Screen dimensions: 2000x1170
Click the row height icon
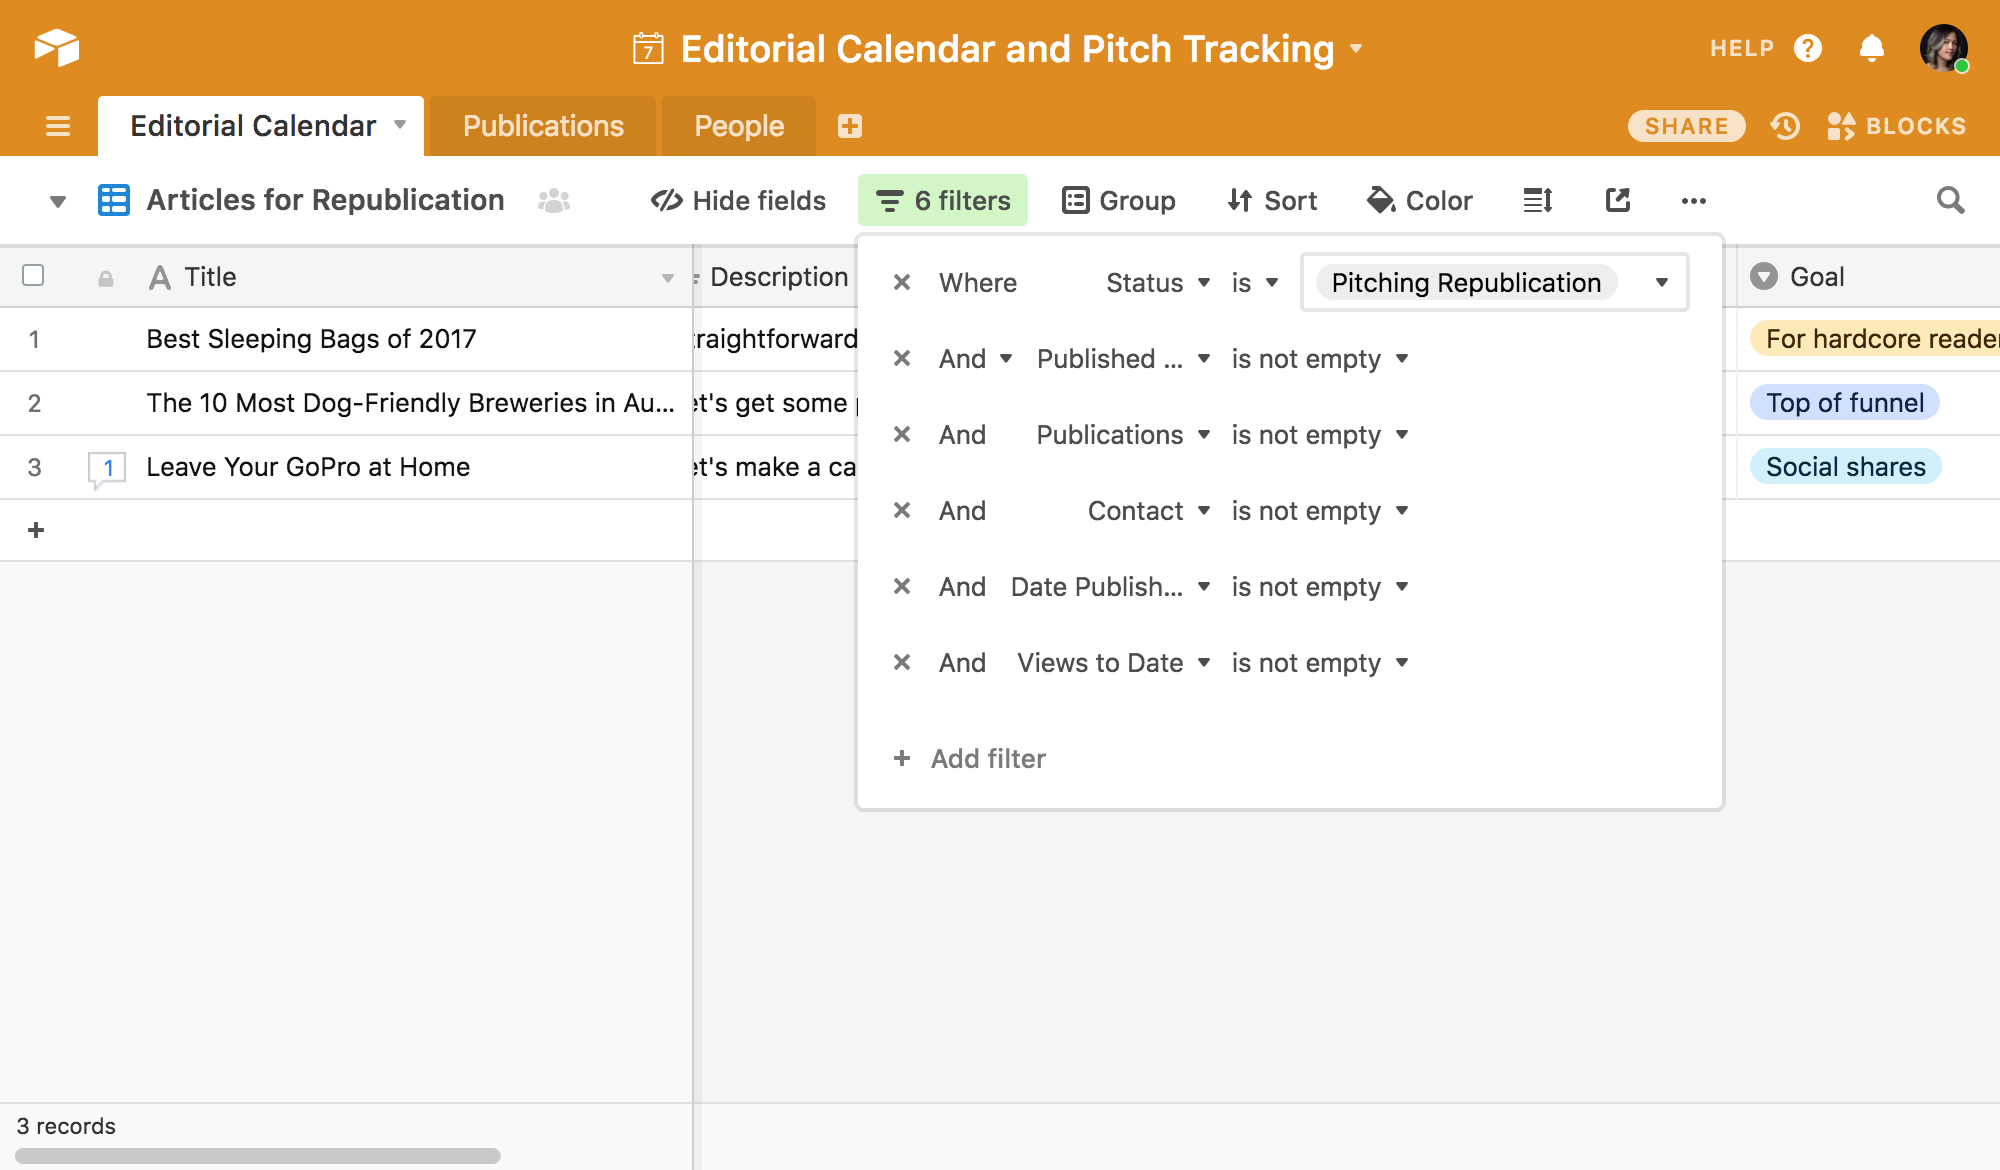click(1537, 201)
